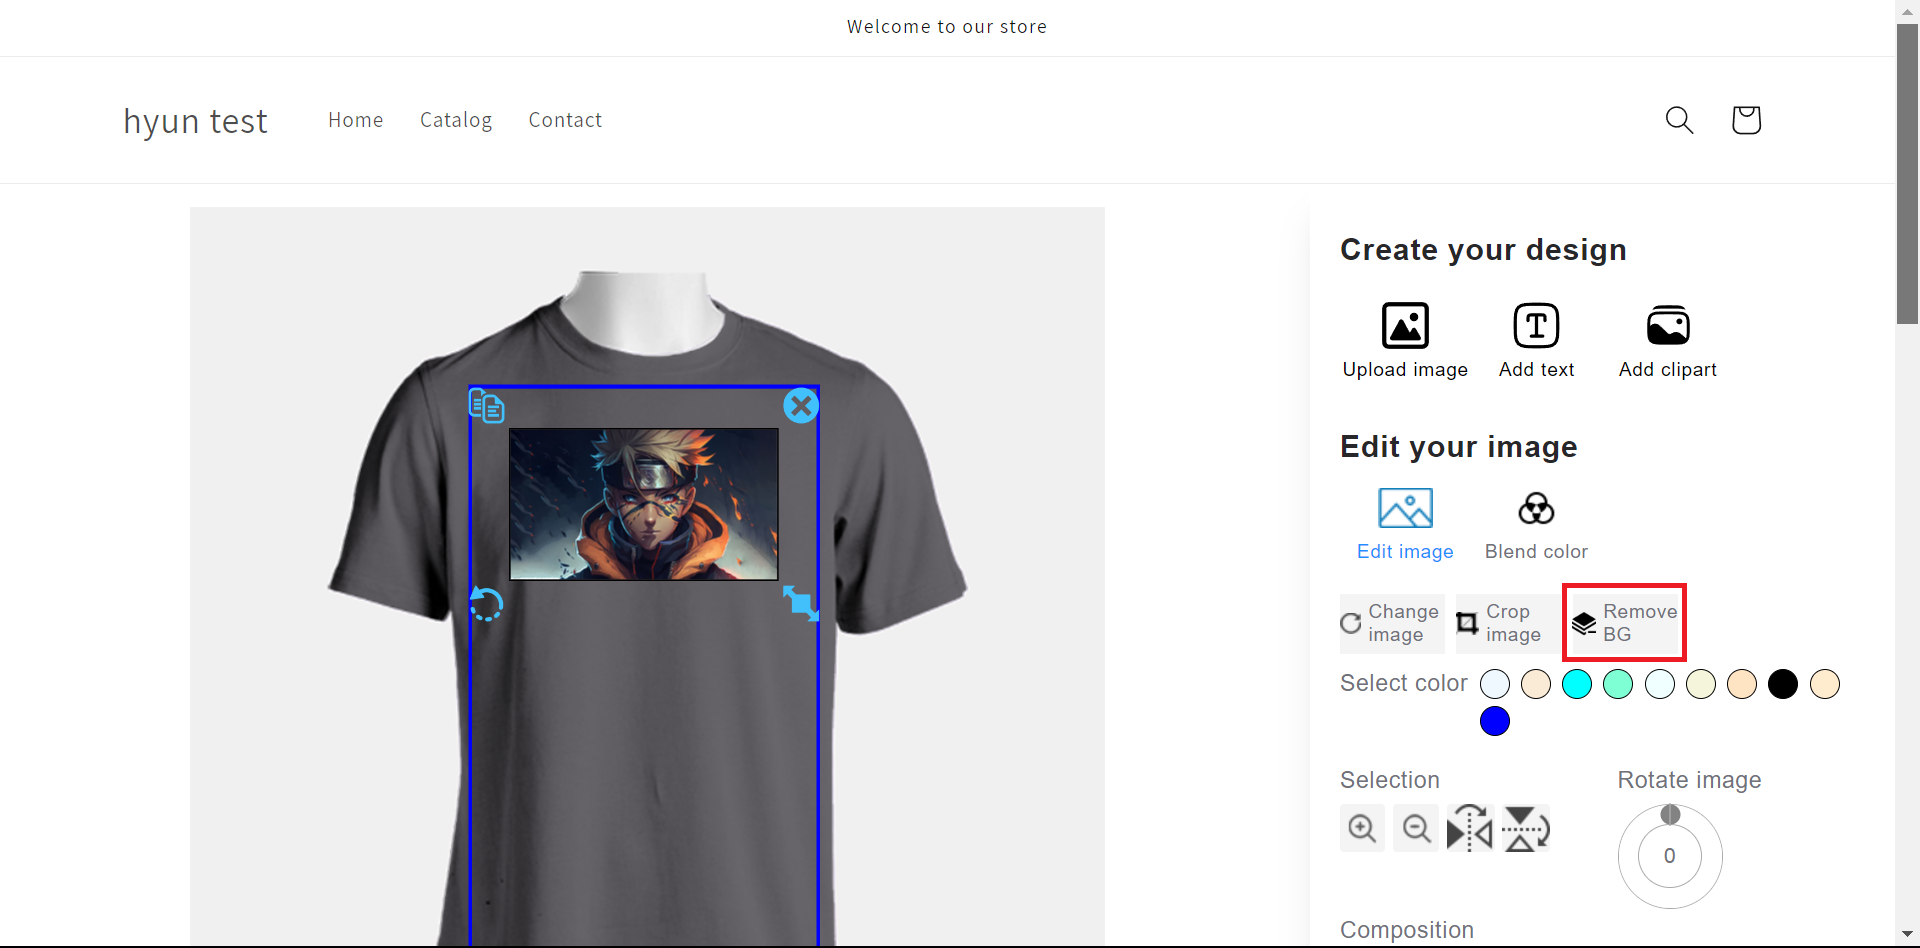Choose the cyan color swatch
Screen dimensions: 1920x948
pyautogui.click(x=1577, y=684)
